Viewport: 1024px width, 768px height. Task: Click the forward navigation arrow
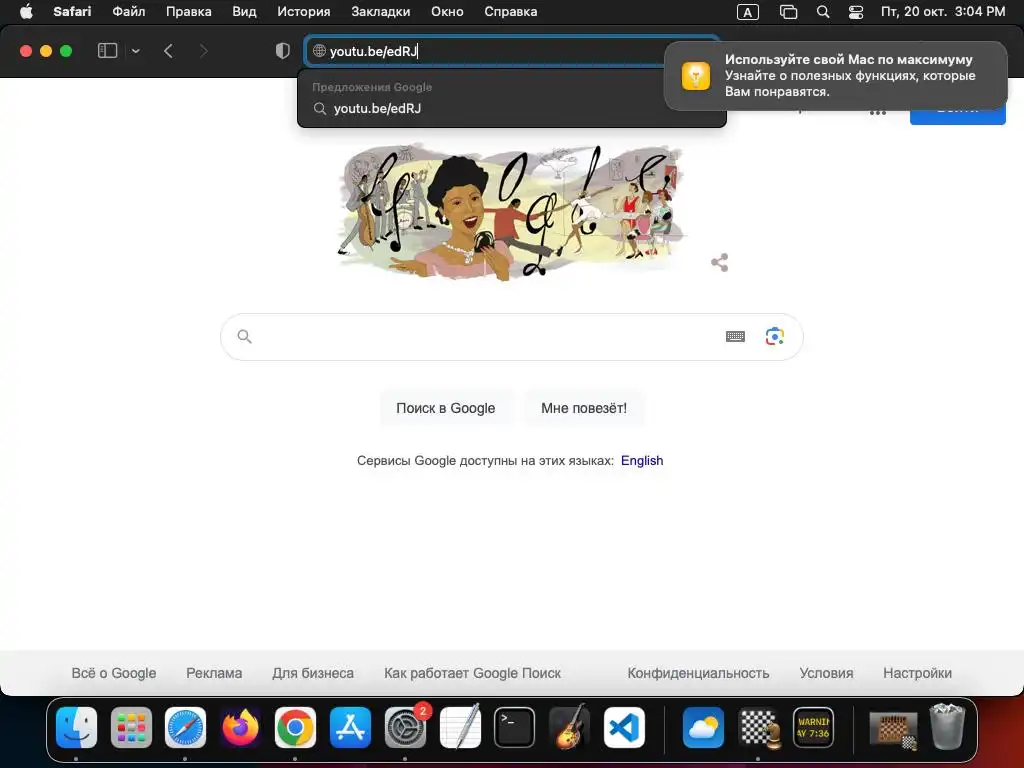(x=203, y=51)
